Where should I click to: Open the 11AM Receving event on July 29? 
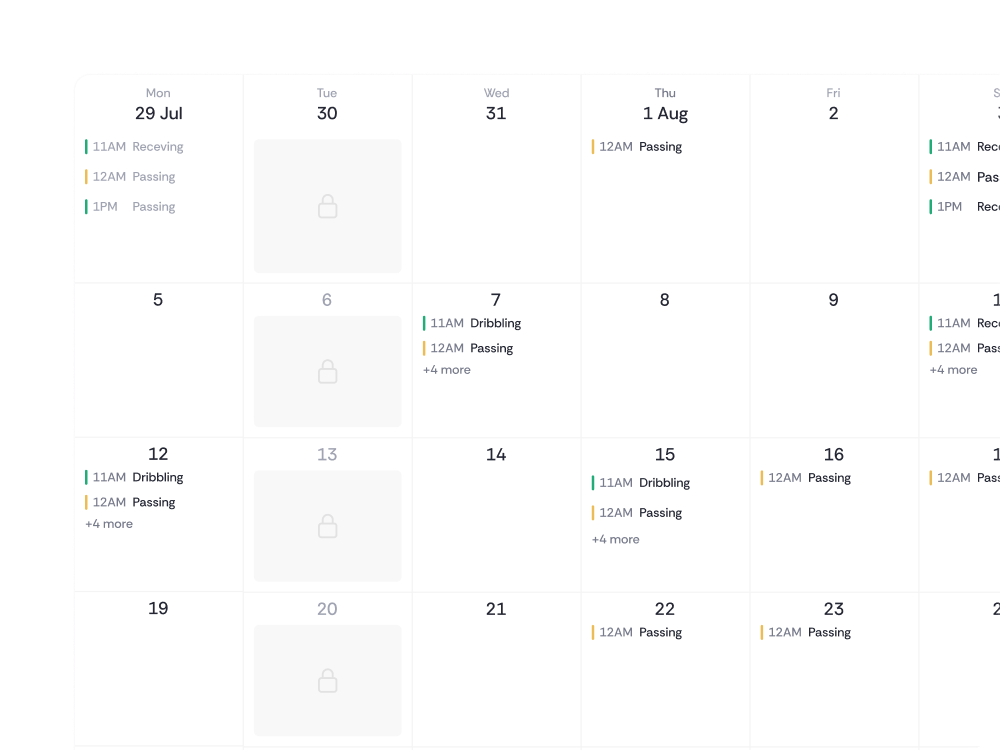pyautogui.click(x=140, y=146)
